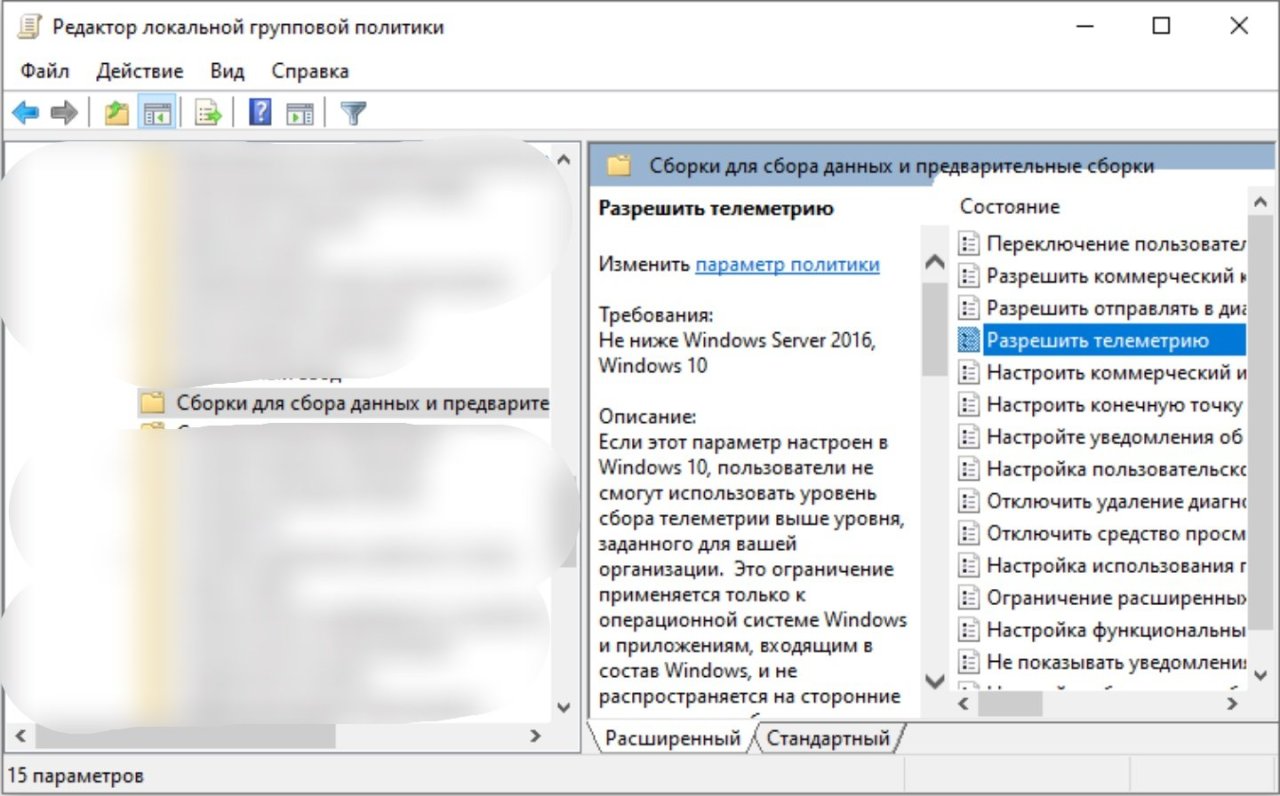
Task: Click the description pane scroll down arrow
Action: tap(935, 681)
